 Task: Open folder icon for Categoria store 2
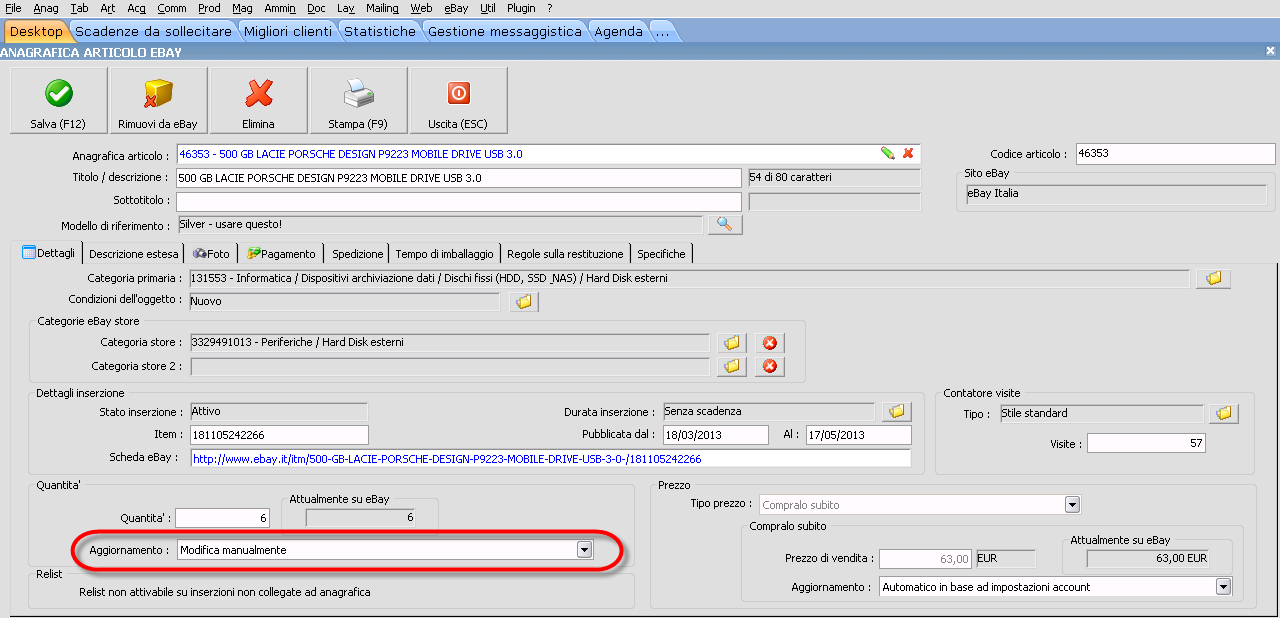click(732, 366)
